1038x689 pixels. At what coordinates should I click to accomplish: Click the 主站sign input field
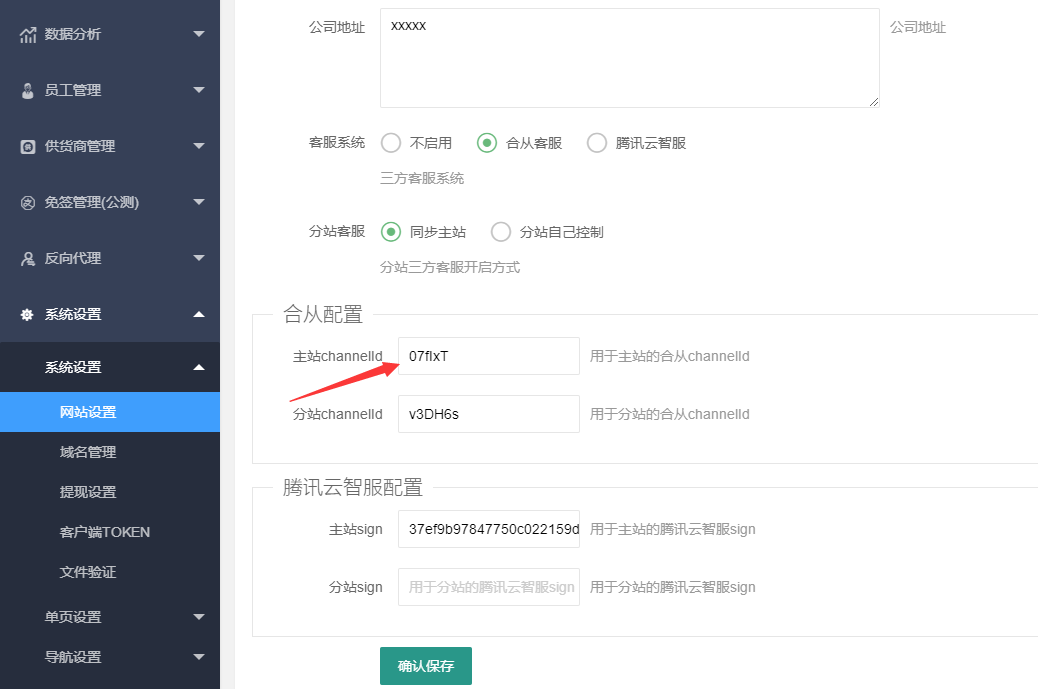[x=489, y=529]
